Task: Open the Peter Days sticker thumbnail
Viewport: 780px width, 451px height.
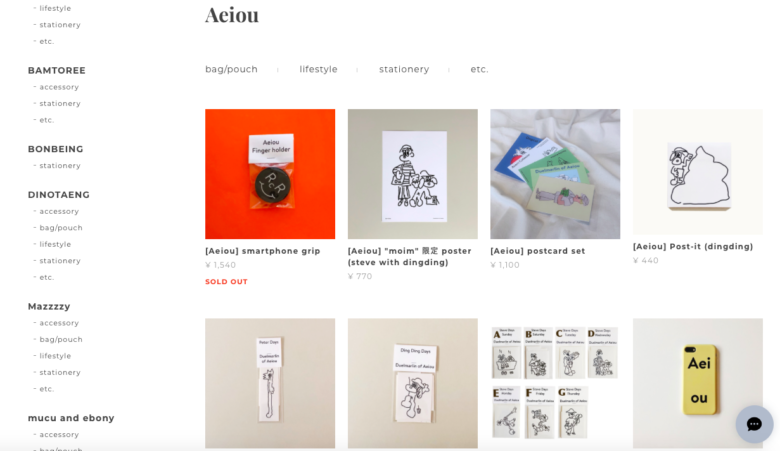Action: 270,383
